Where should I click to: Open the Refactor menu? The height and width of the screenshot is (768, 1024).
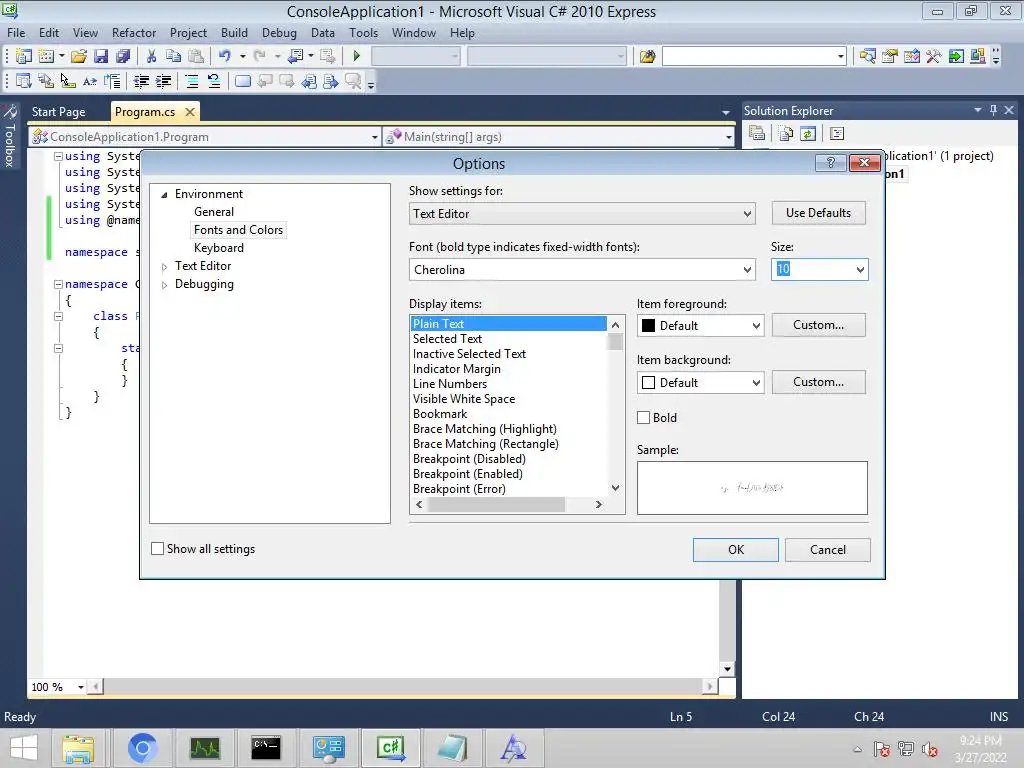pyautogui.click(x=134, y=33)
